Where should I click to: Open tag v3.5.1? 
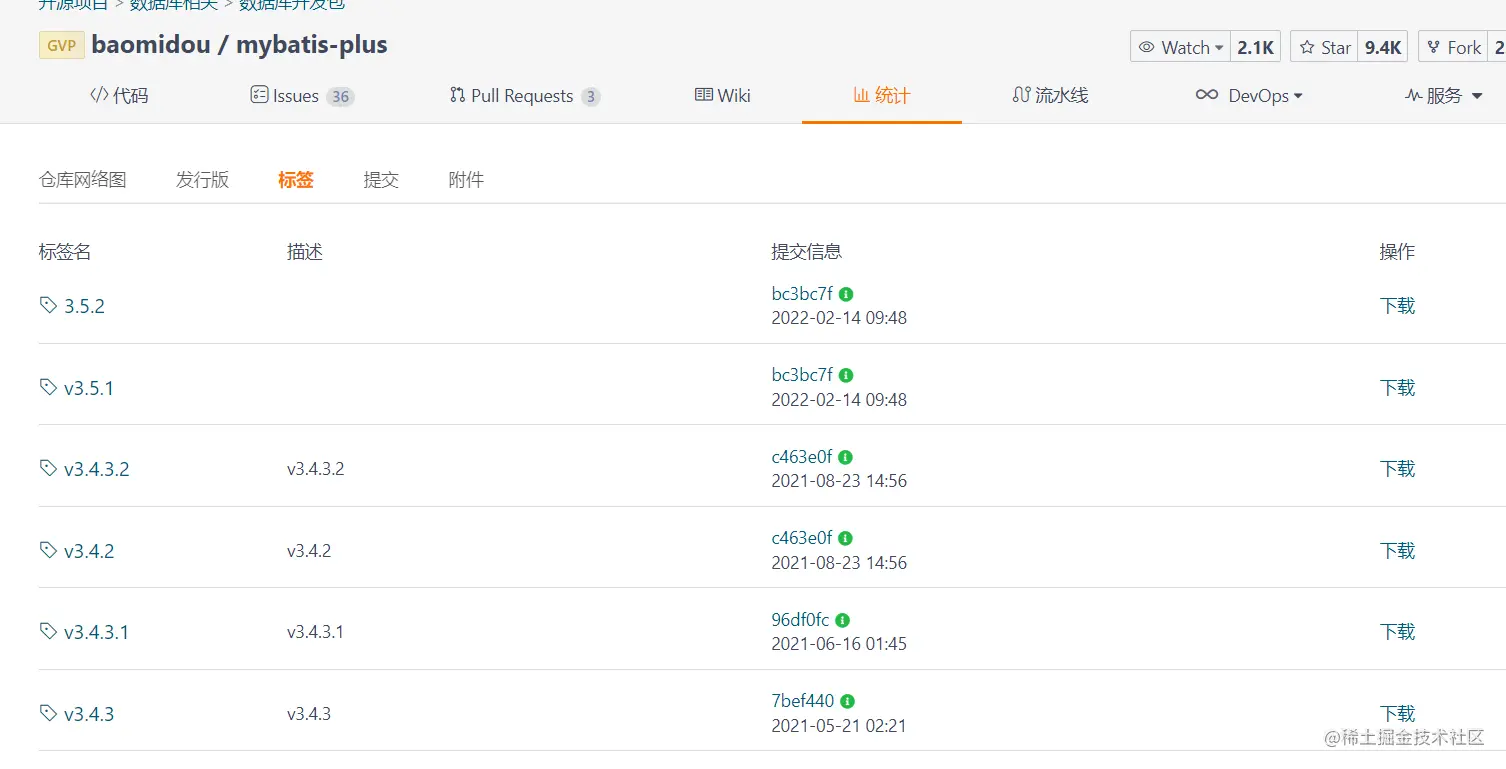click(89, 388)
